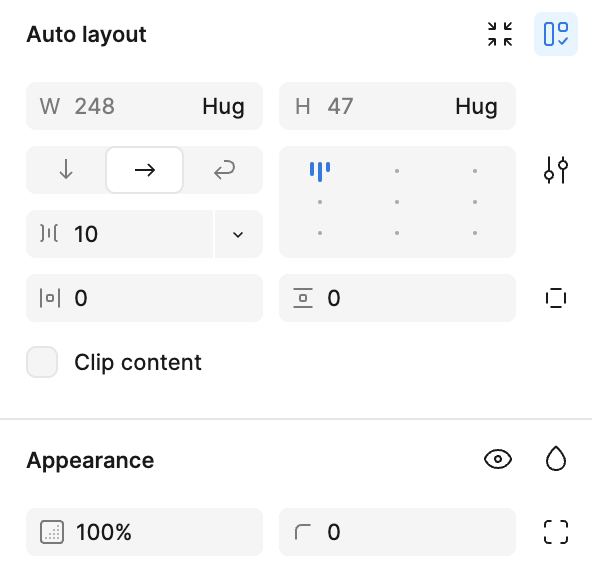Open the gap spacing dropdown chevron
The height and width of the screenshot is (570, 592).
coord(238,234)
